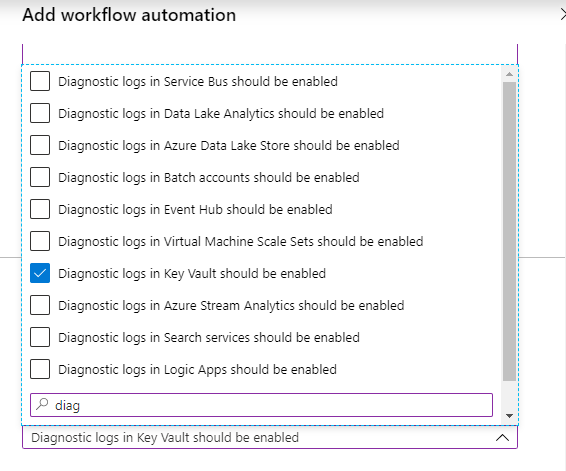Click 'Diagnostic logs in Azure Stream Analytics' label

tap(231, 306)
